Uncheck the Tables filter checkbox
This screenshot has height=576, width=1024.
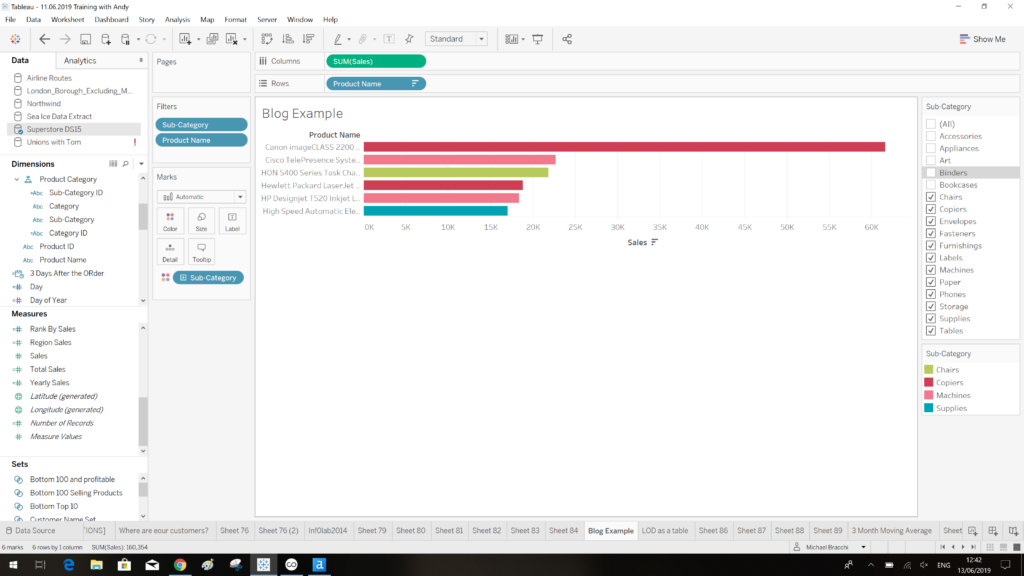[x=931, y=330]
